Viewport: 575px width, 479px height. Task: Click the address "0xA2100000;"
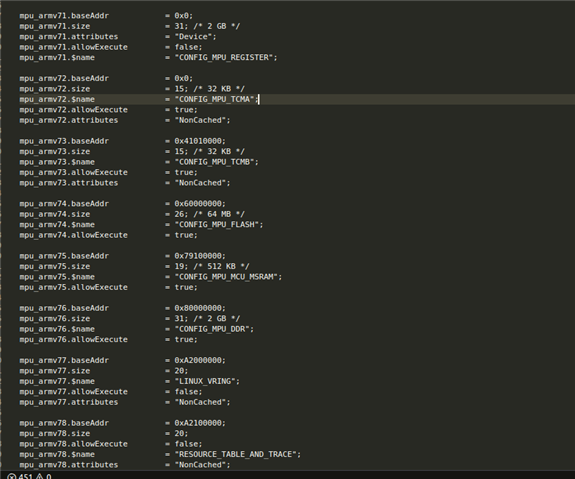tap(200, 423)
